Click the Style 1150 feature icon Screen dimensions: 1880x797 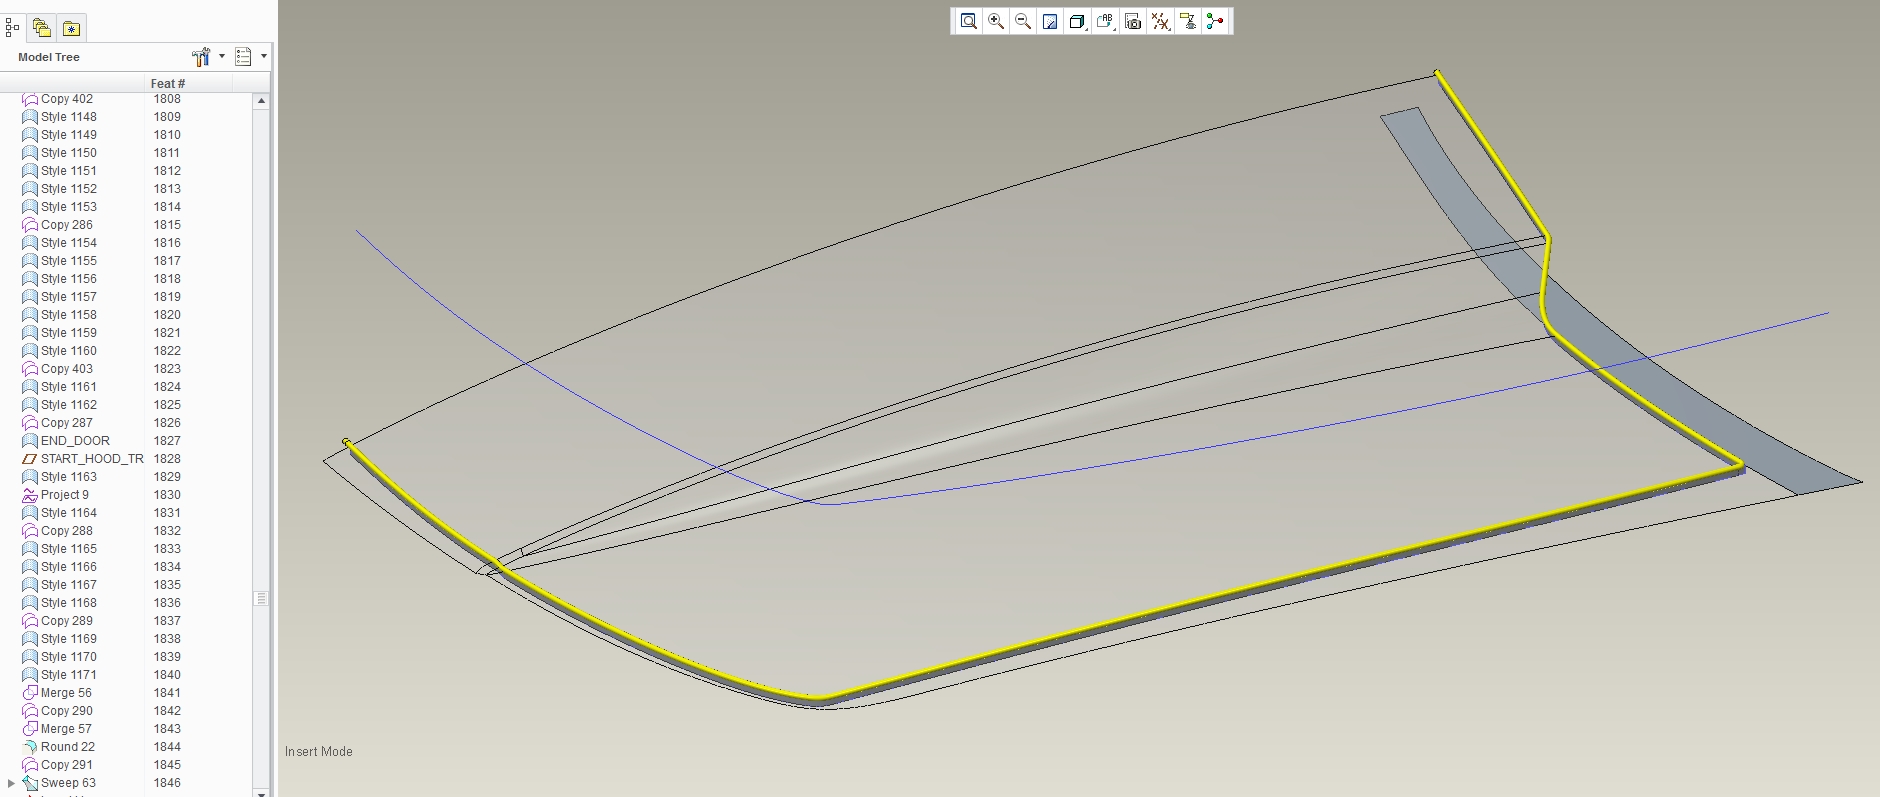point(30,153)
